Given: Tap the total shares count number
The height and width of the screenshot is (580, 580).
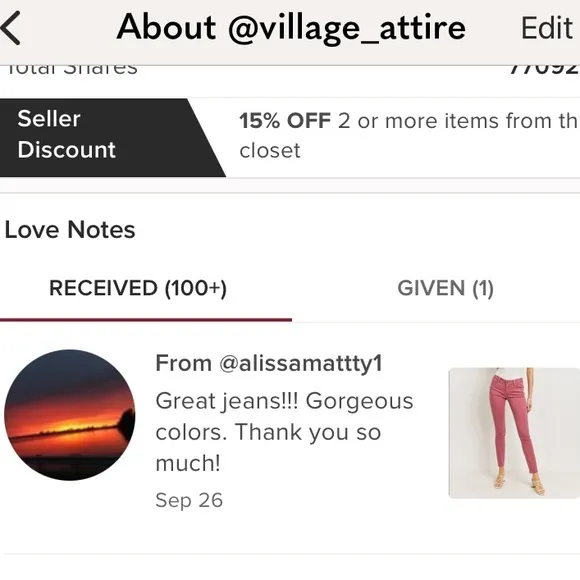Looking at the screenshot, I should [x=544, y=70].
